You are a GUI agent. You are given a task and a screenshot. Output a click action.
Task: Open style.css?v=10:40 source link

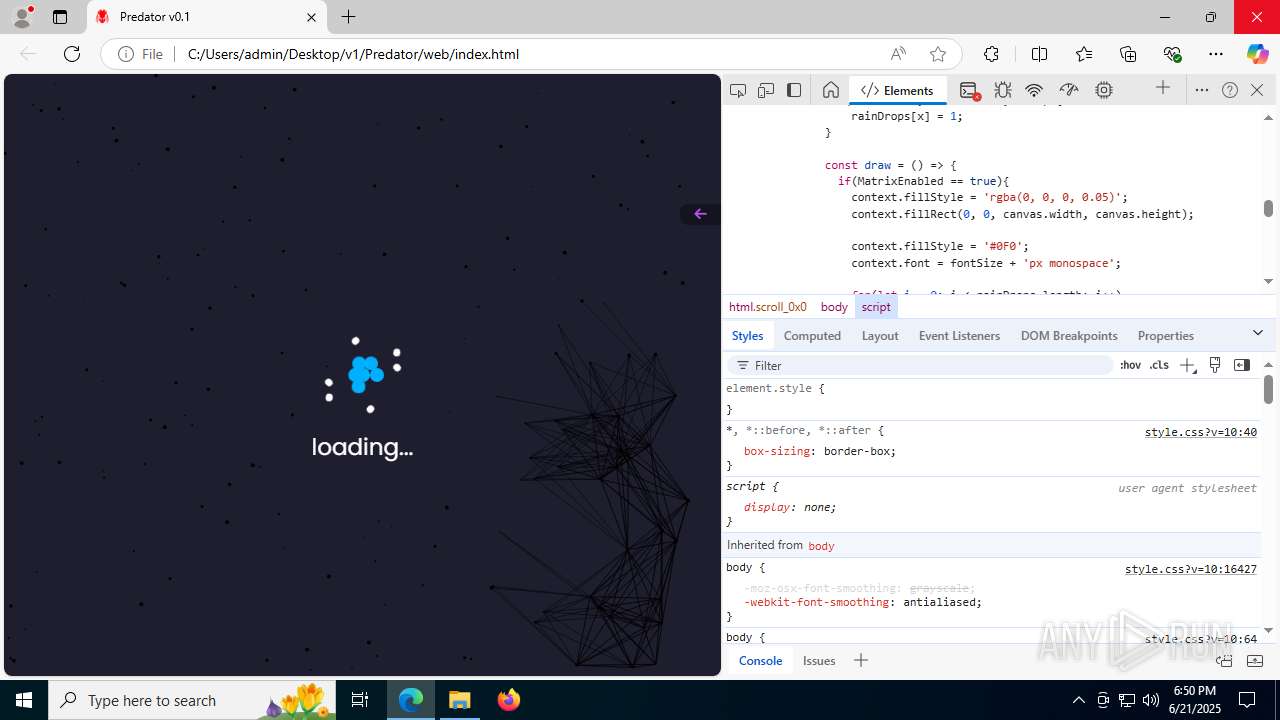click(1201, 432)
